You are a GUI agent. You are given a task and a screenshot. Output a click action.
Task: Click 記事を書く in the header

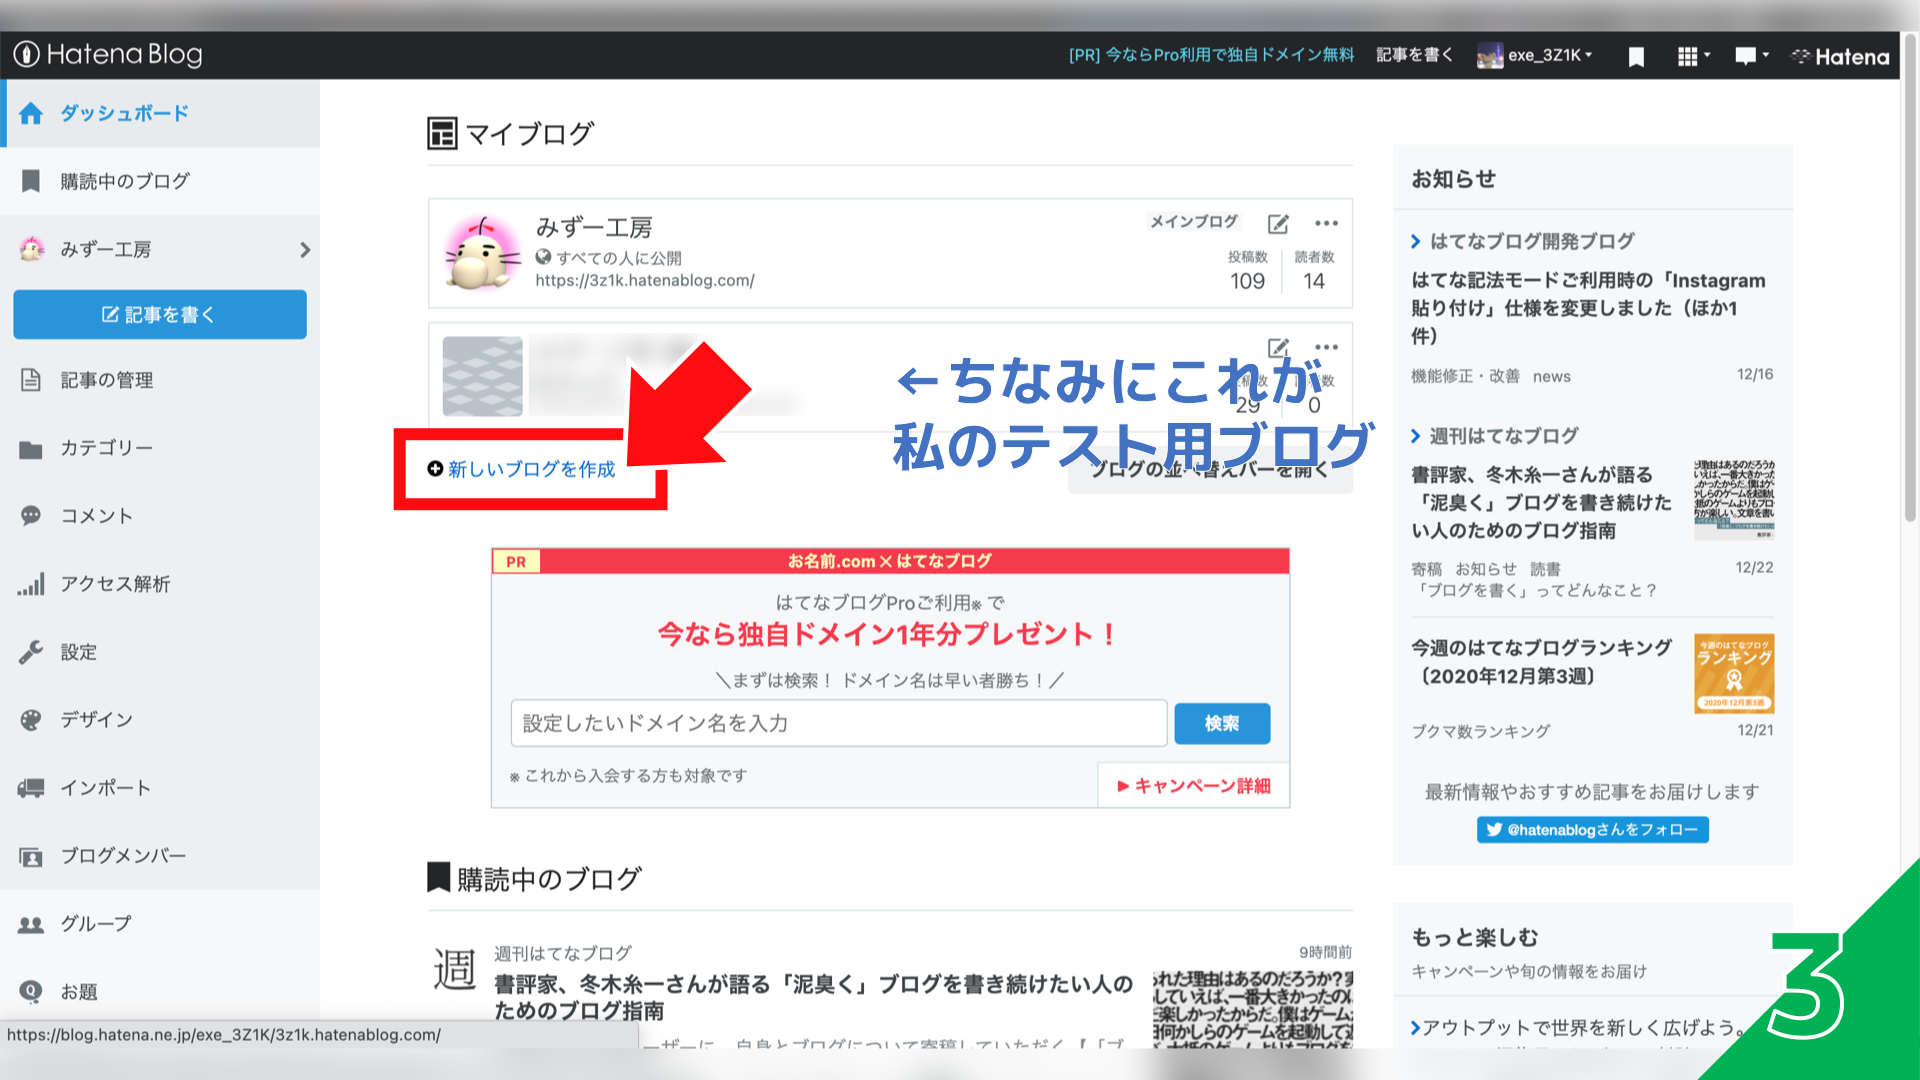1414,55
